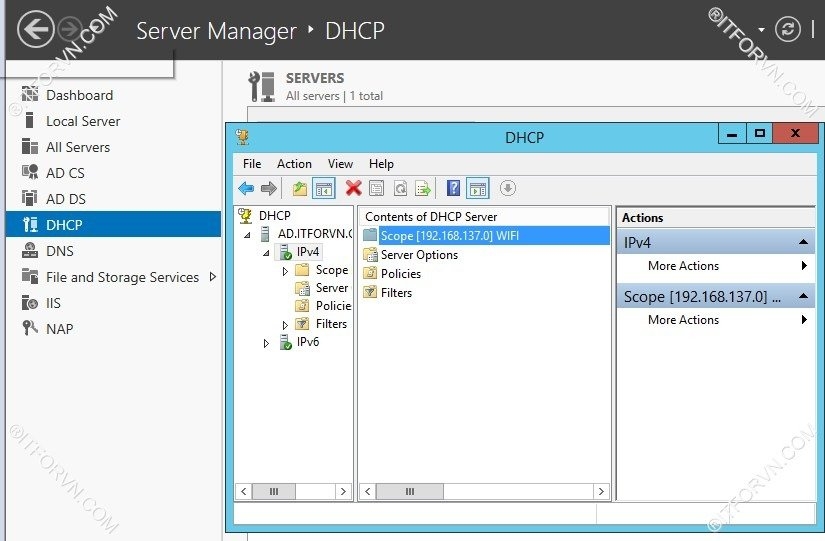Click the Refresh icon in DHCP toolbar

[x=400, y=188]
